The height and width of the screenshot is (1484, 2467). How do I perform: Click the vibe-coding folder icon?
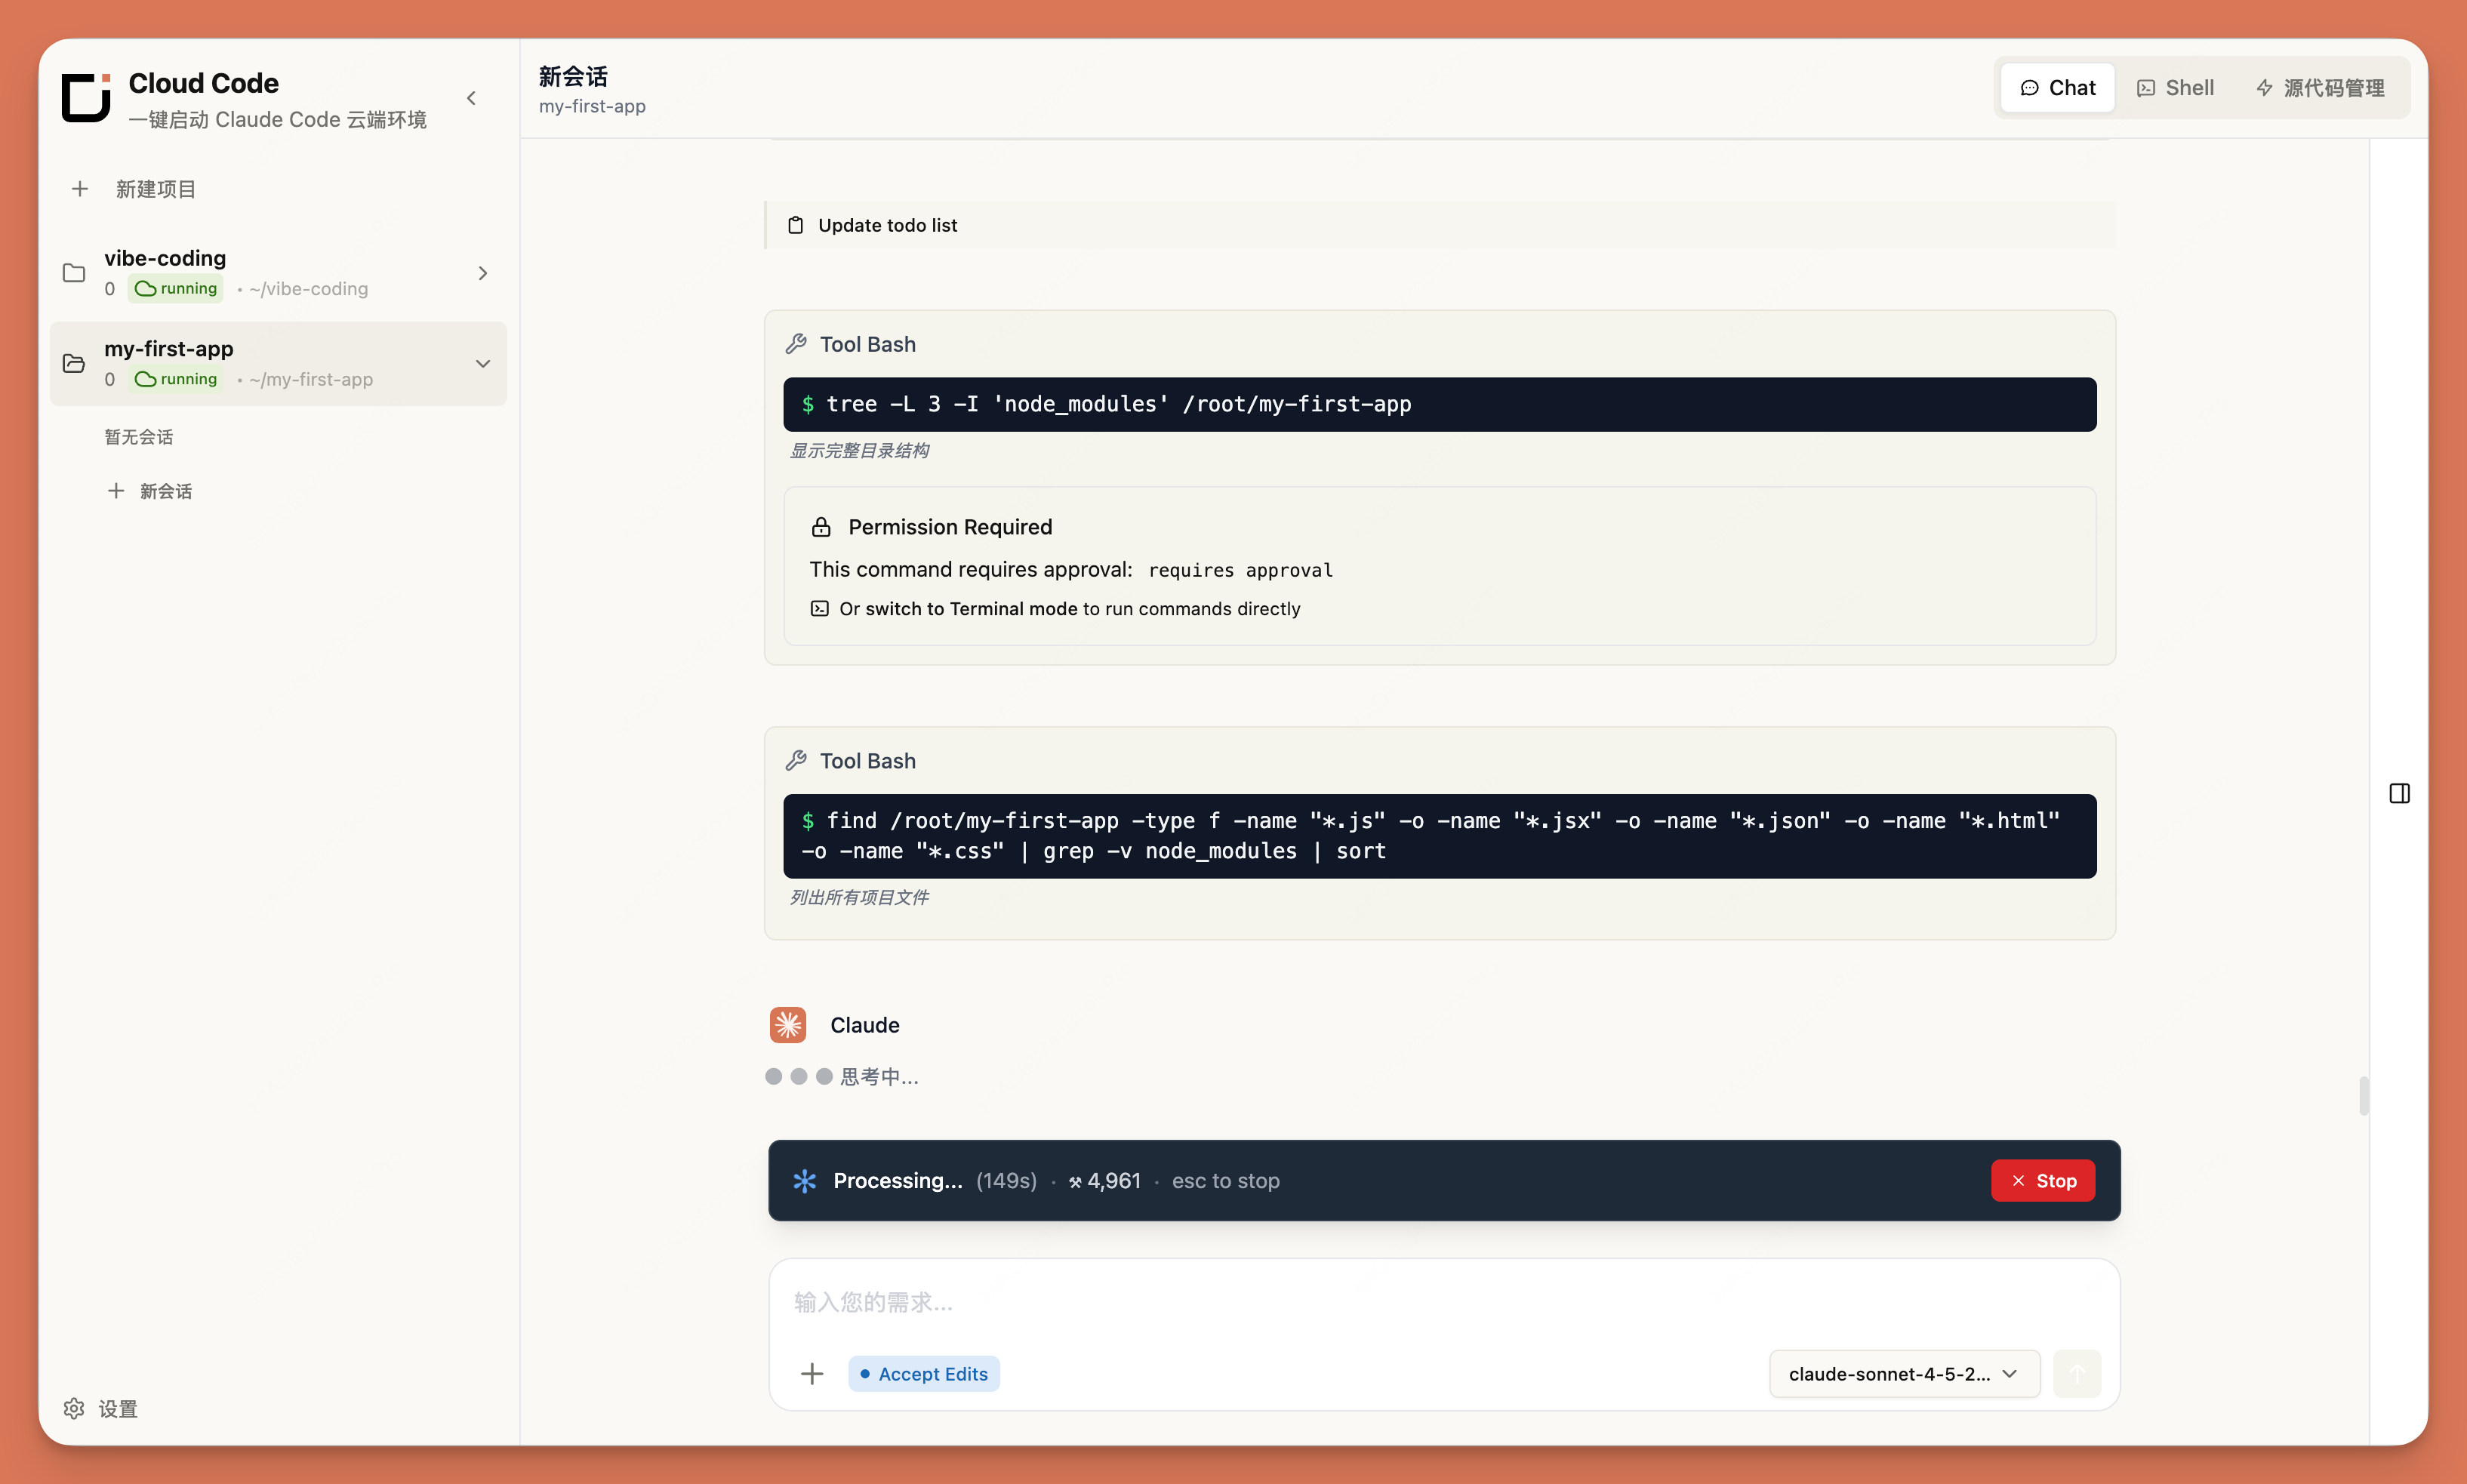[74, 273]
